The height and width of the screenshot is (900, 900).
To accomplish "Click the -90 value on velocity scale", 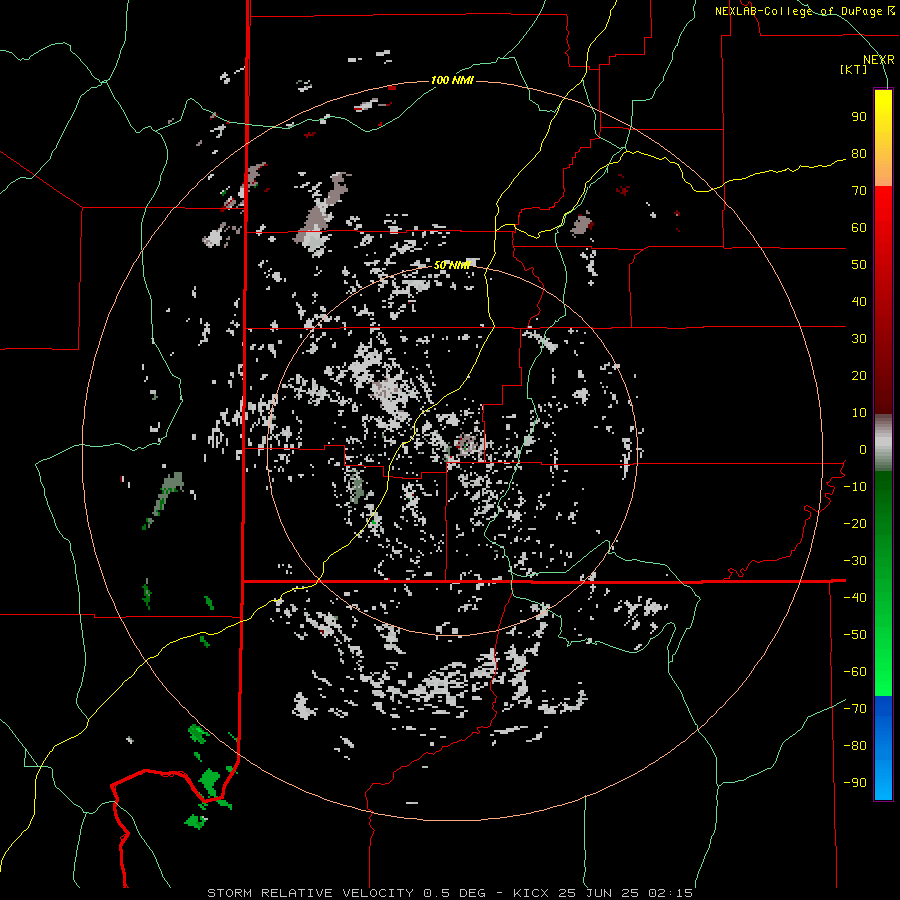I will pos(855,783).
